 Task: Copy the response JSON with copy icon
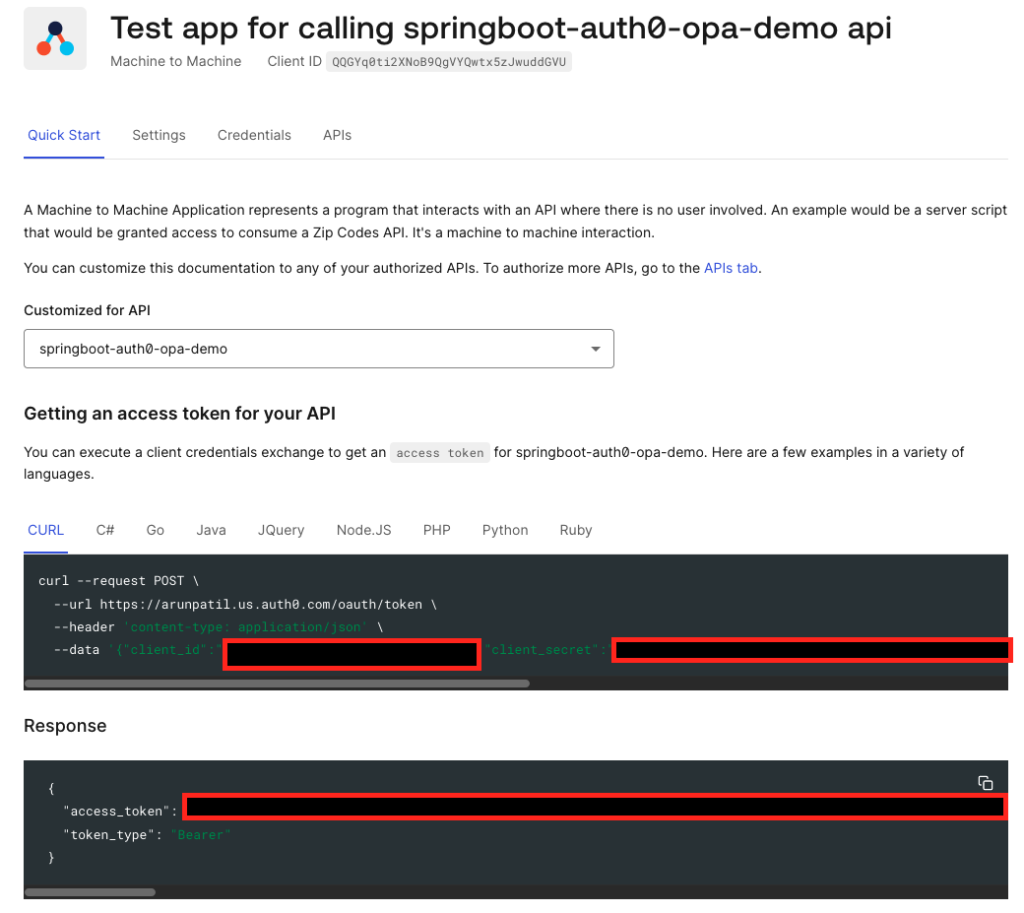[x=985, y=783]
